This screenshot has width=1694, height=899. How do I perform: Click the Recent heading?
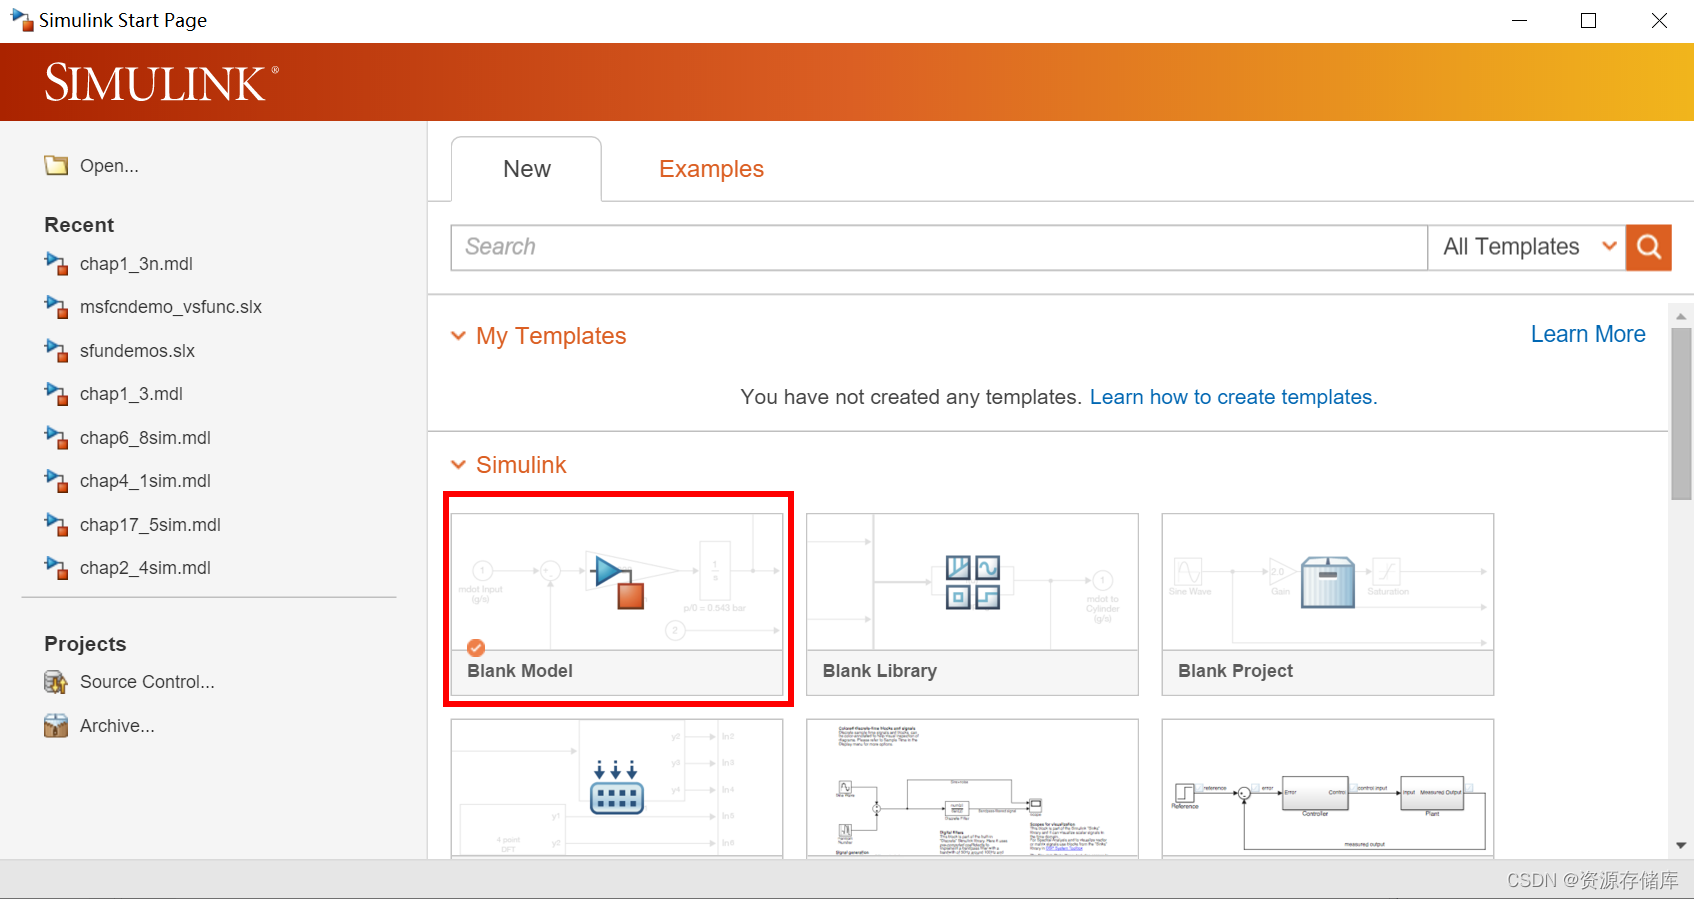[x=79, y=225]
